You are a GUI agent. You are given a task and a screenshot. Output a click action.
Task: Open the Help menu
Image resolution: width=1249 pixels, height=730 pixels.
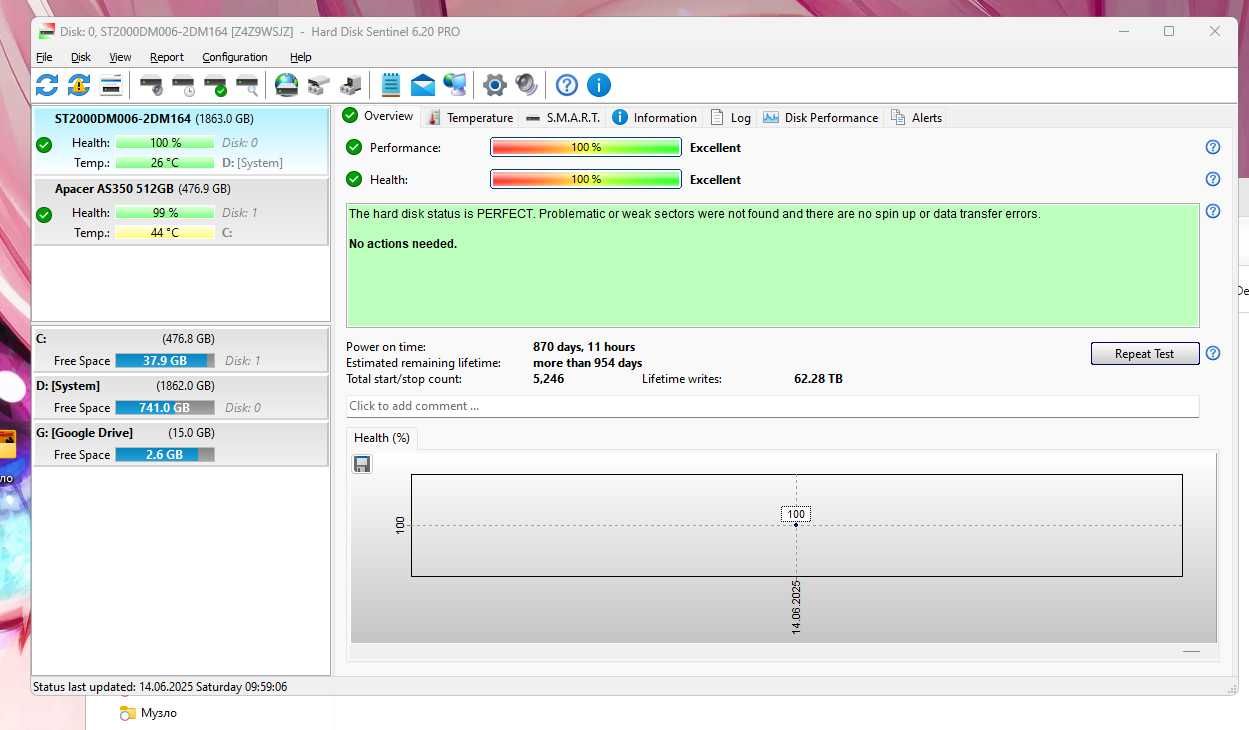point(301,57)
